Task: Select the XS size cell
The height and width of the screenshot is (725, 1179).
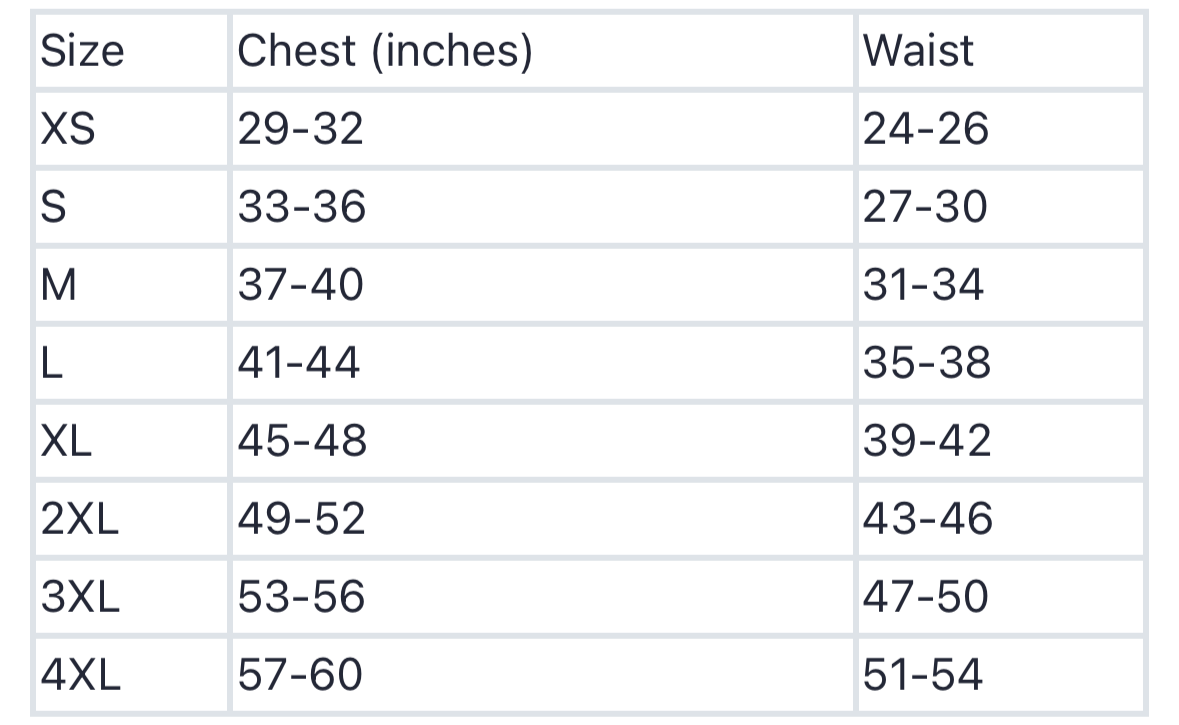Action: click(x=69, y=129)
